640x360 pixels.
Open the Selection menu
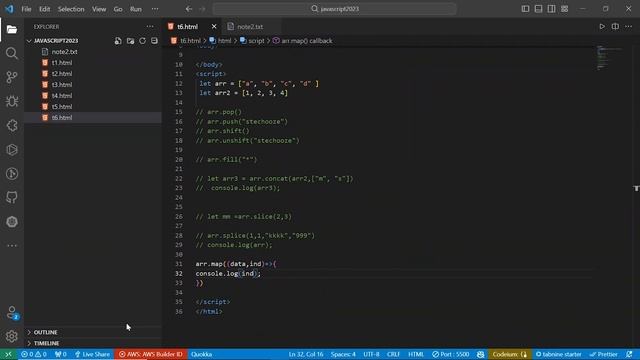(71, 9)
